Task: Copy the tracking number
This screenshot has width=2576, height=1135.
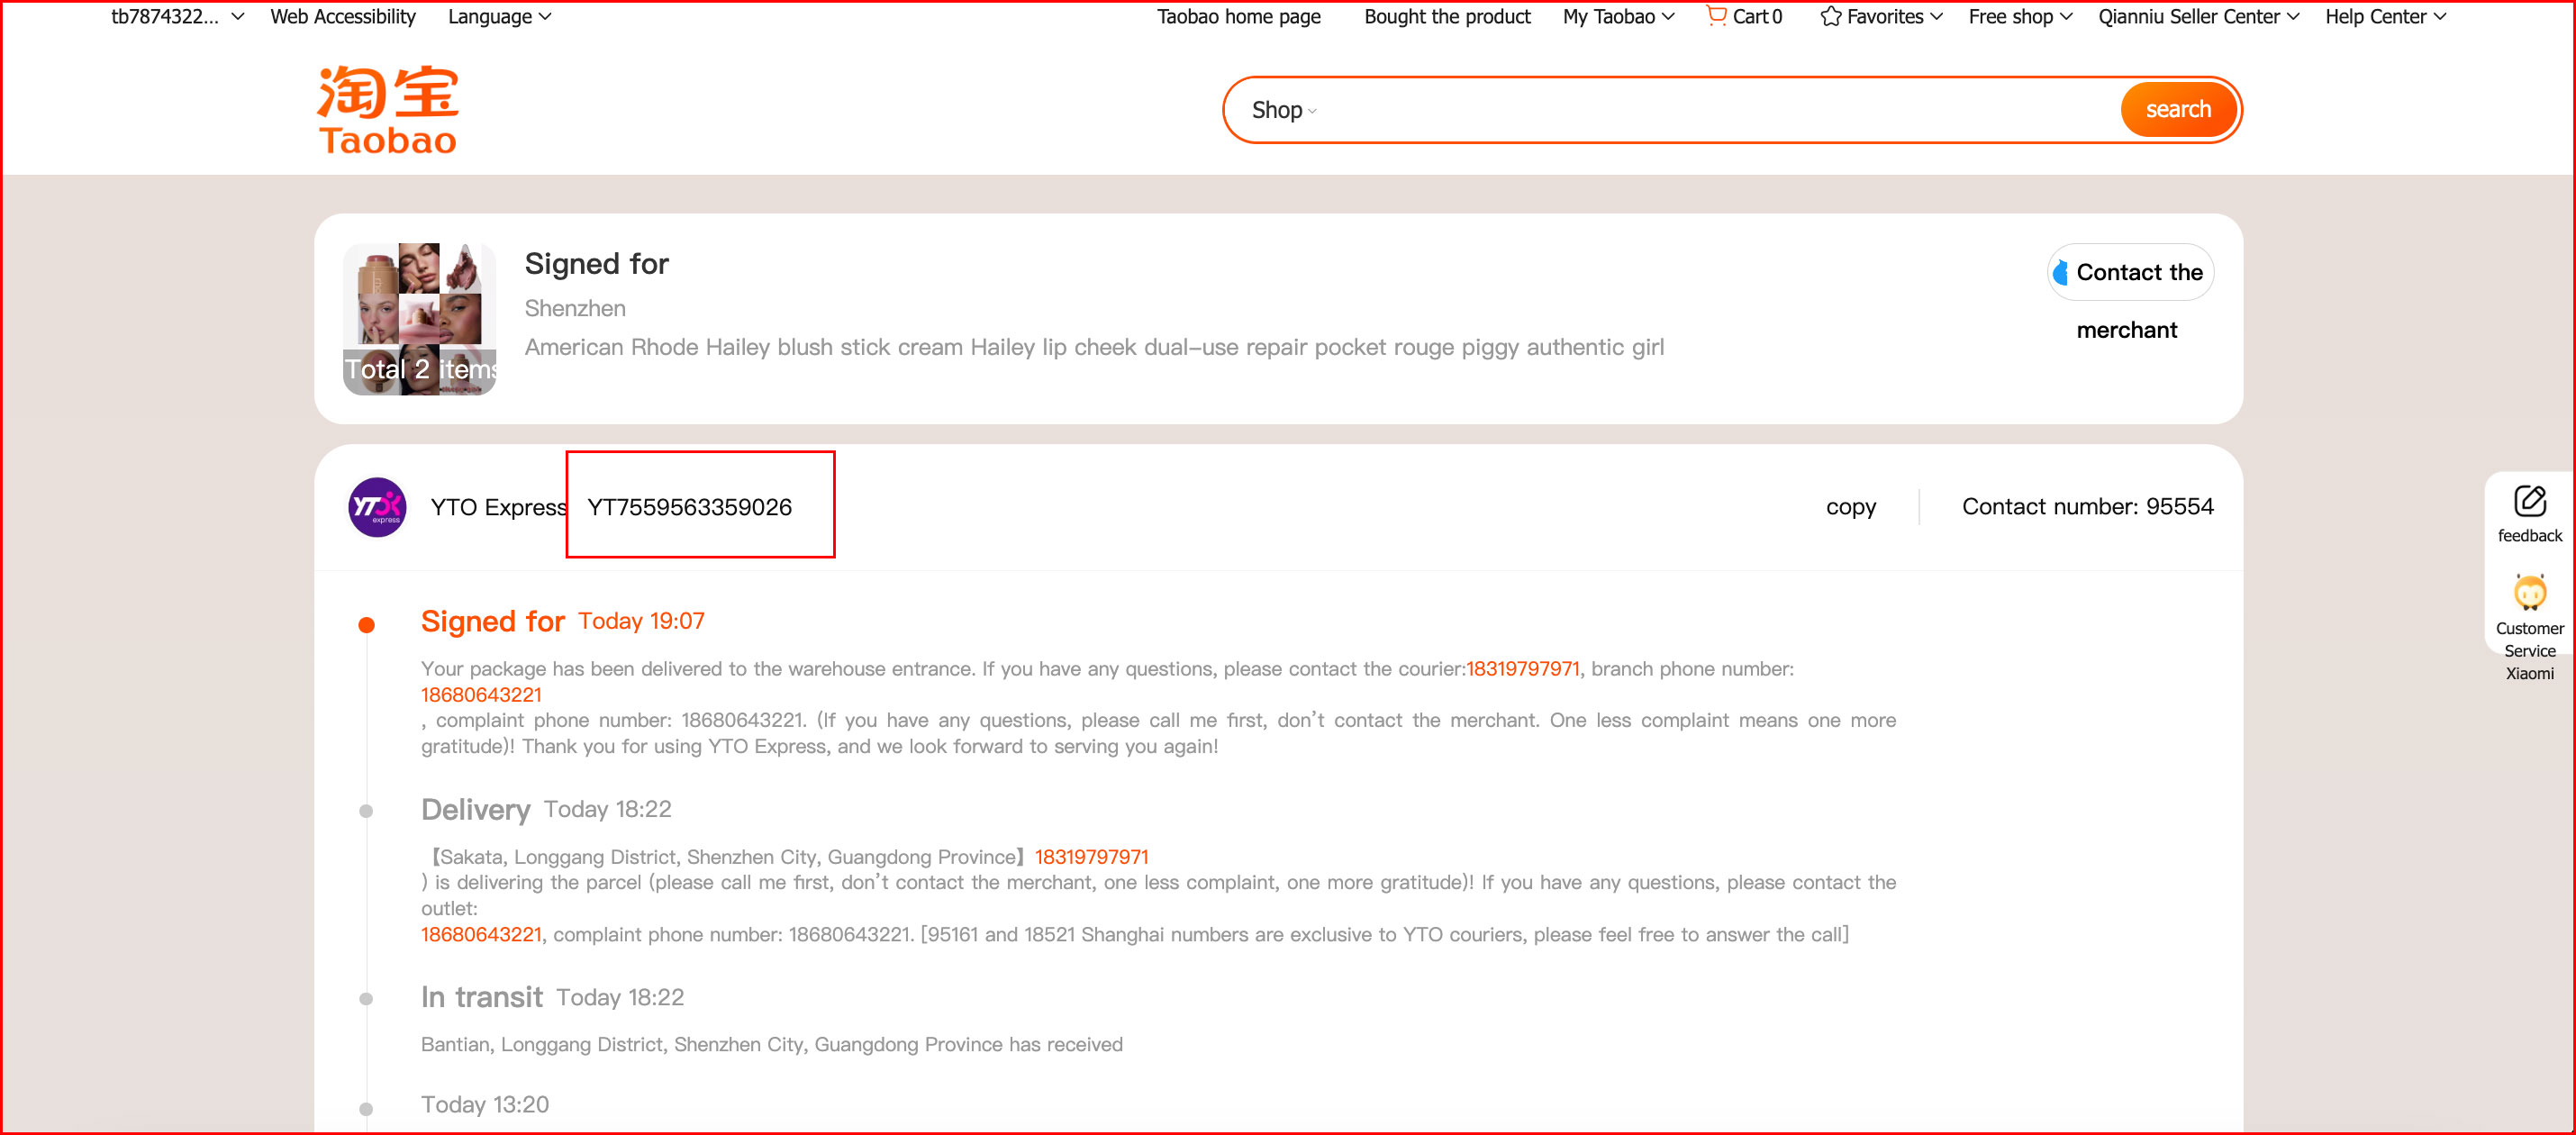Action: [x=1850, y=507]
